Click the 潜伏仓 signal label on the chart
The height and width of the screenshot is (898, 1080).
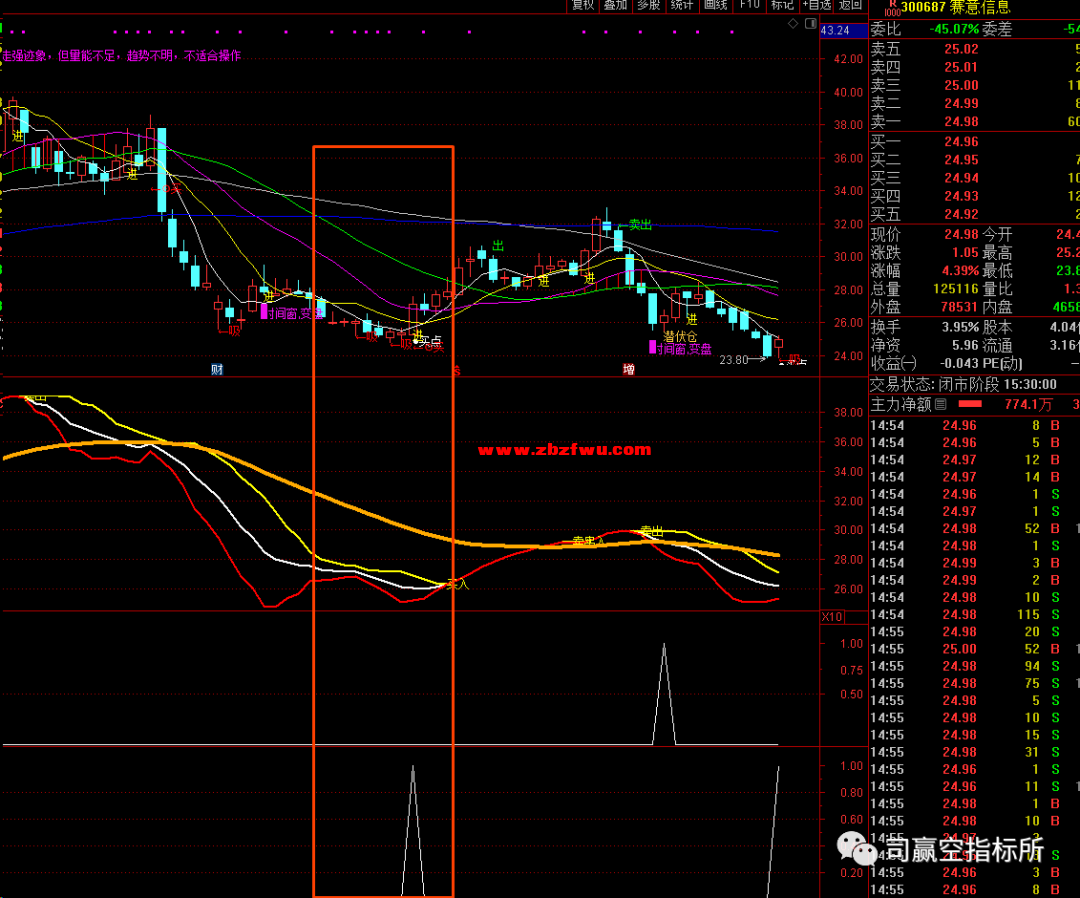click(x=681, y=336)
